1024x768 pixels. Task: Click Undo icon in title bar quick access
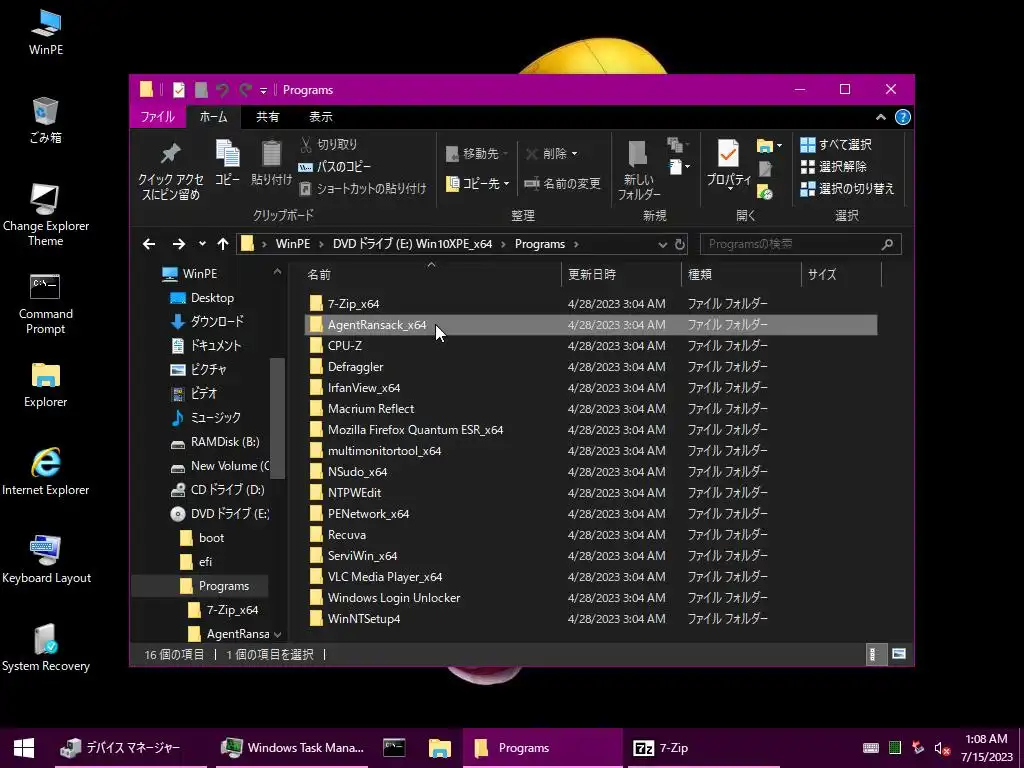click(222, 90)
